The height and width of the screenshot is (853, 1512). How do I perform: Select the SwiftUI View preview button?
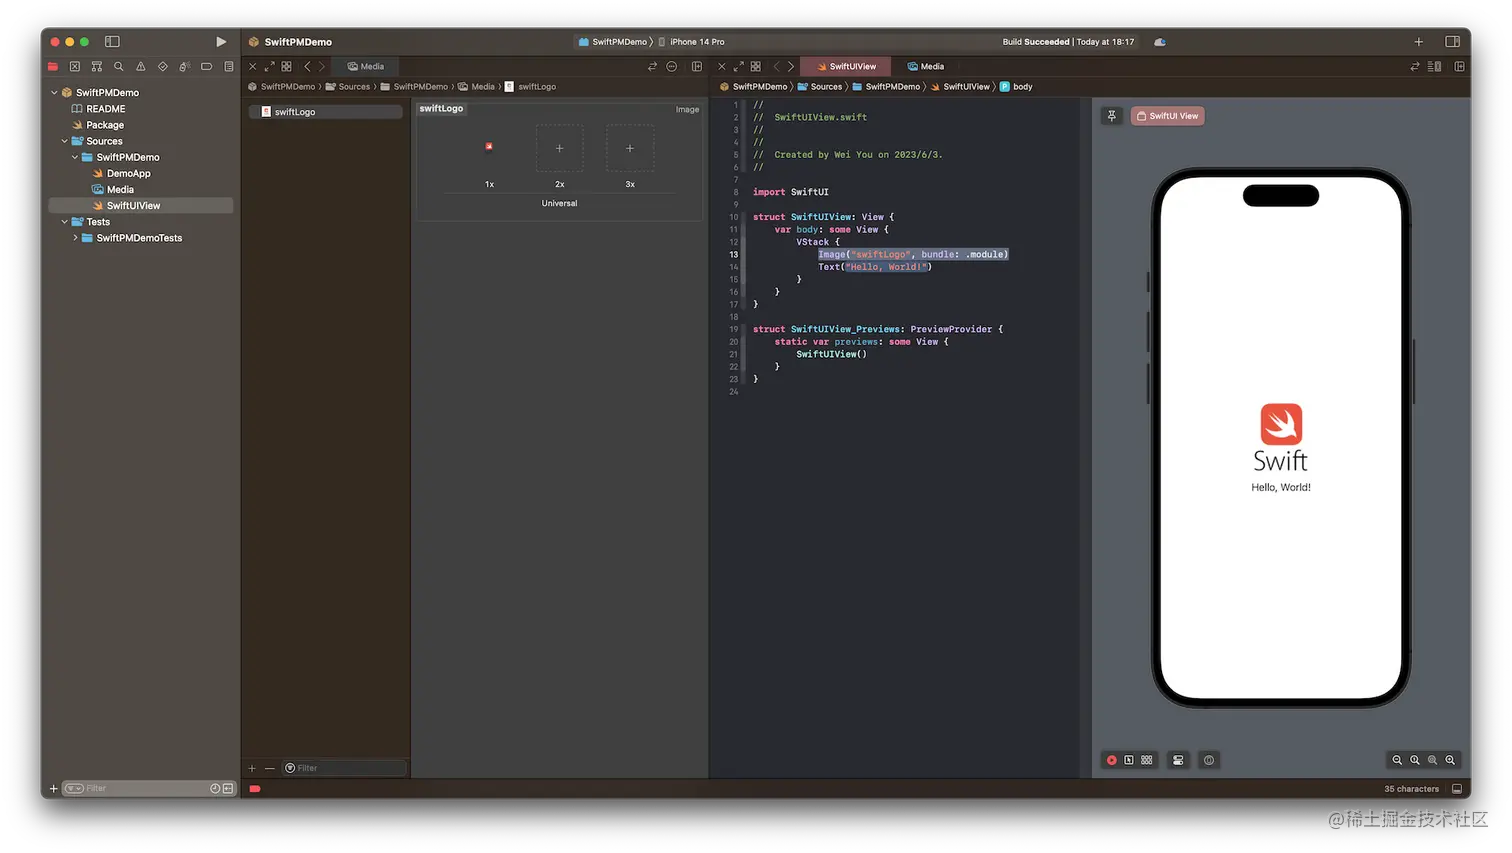pos(1168,116)
